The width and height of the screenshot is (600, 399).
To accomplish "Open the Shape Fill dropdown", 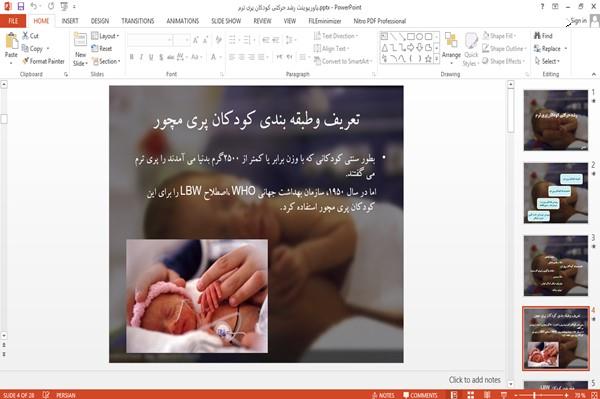I will pos(499,36).
